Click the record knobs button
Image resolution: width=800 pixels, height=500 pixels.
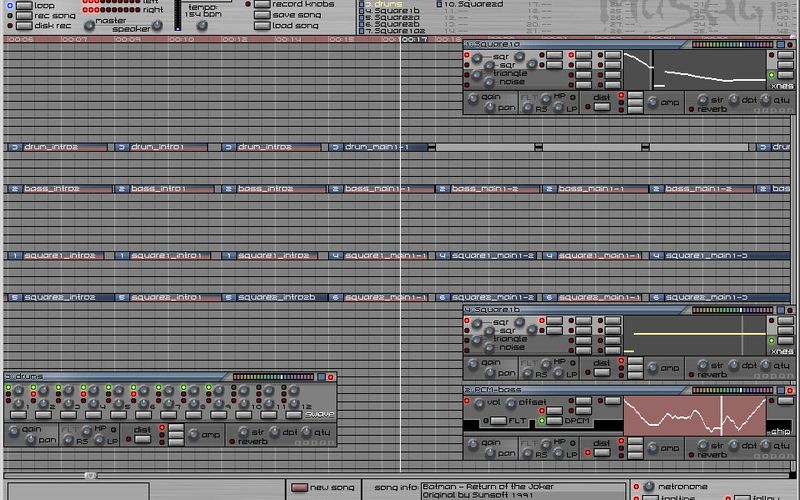click(261, 4)
